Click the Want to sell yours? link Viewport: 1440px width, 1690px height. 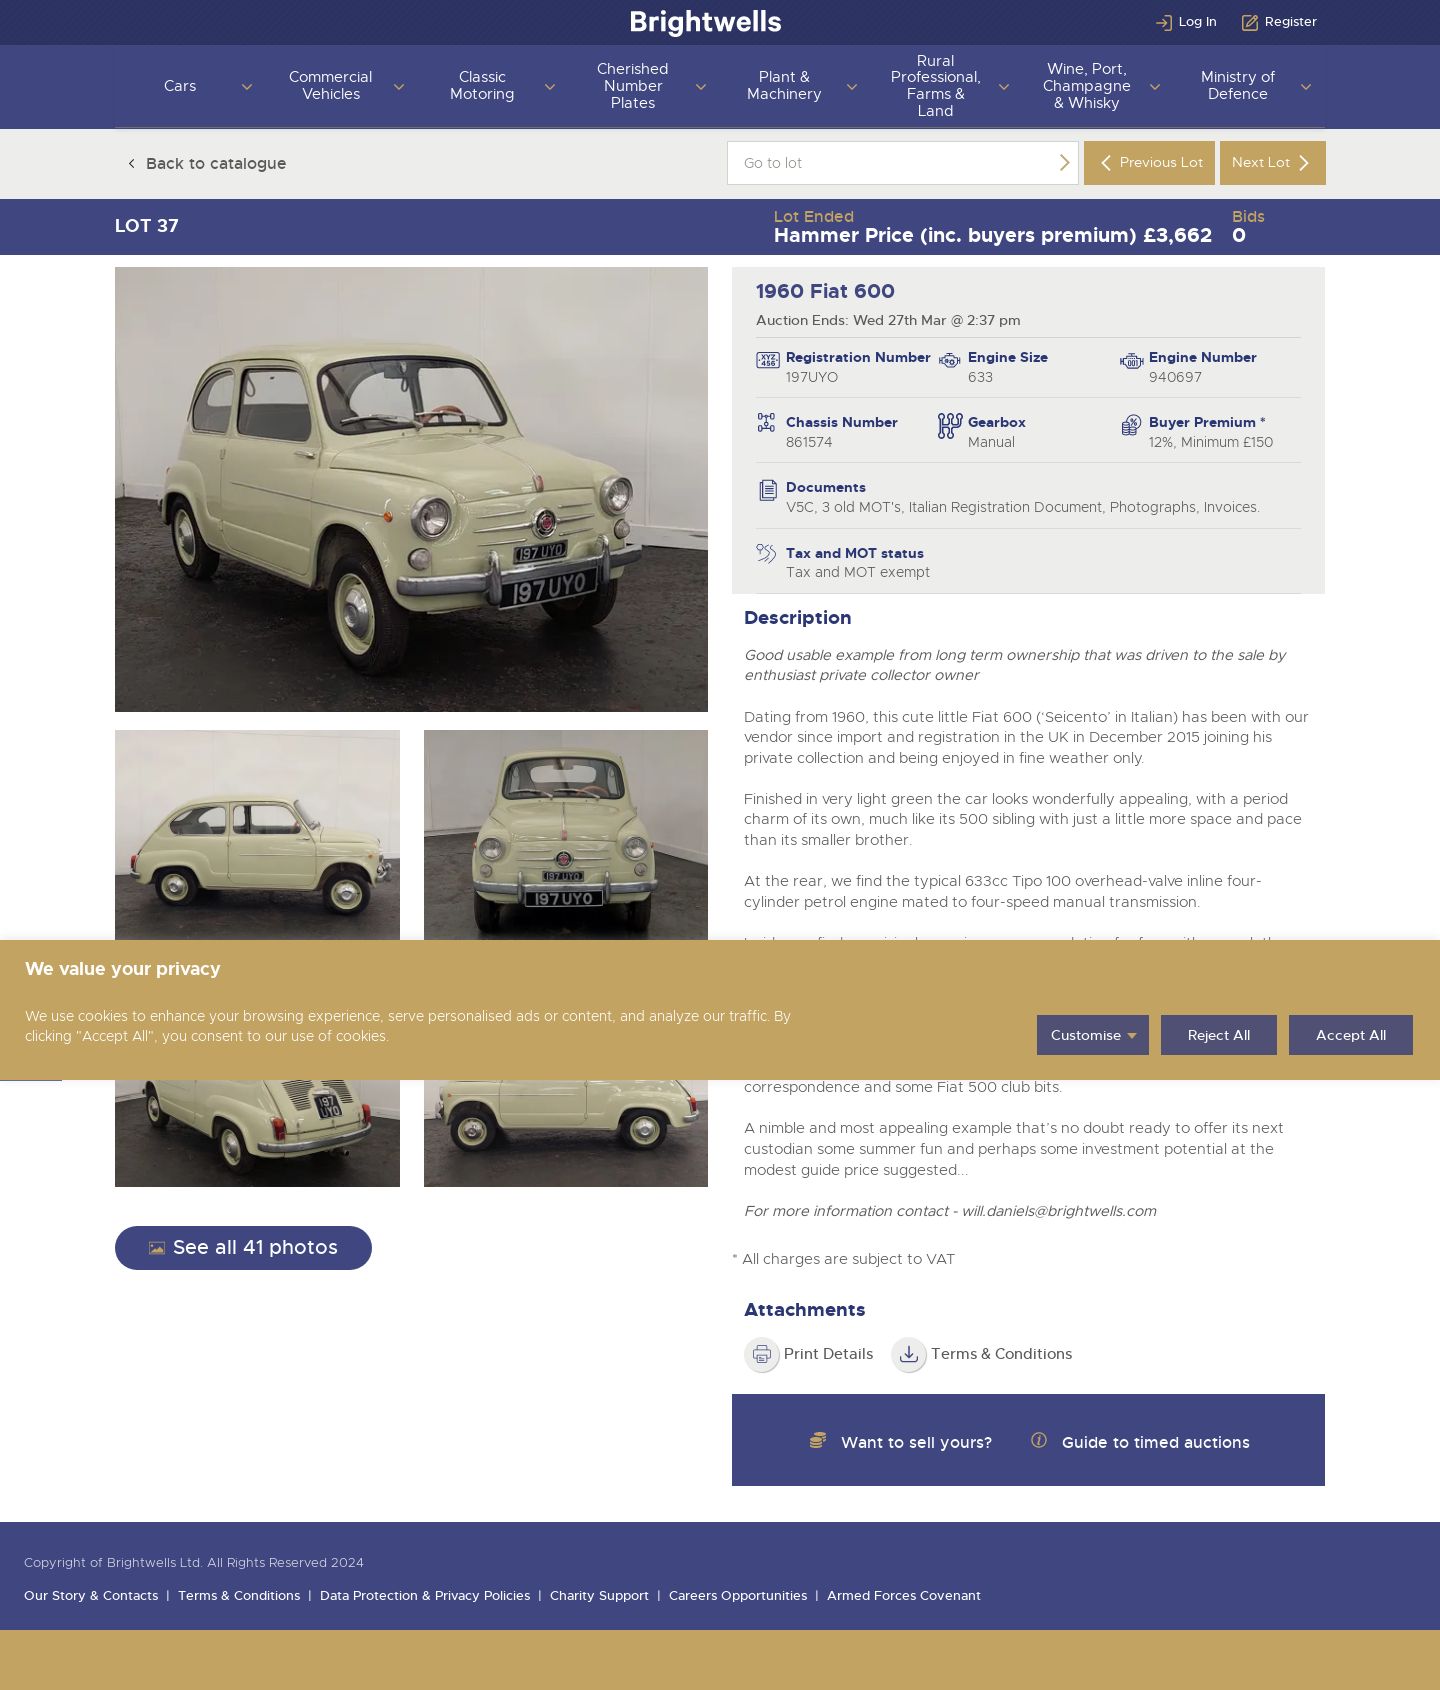coord(916,1442)
